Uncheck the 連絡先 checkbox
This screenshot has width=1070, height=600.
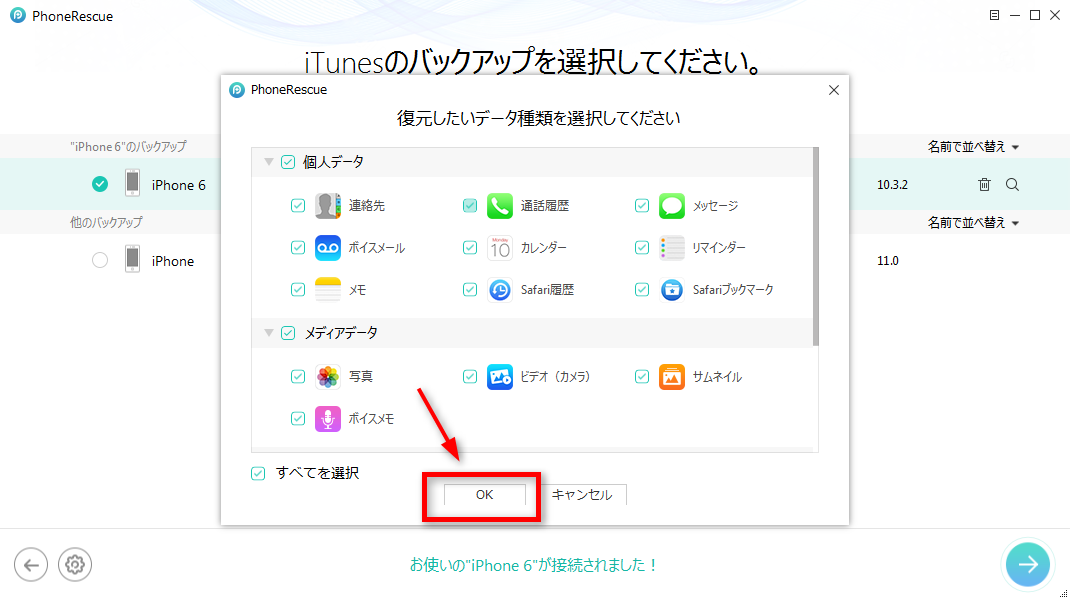tap(298, 205)
